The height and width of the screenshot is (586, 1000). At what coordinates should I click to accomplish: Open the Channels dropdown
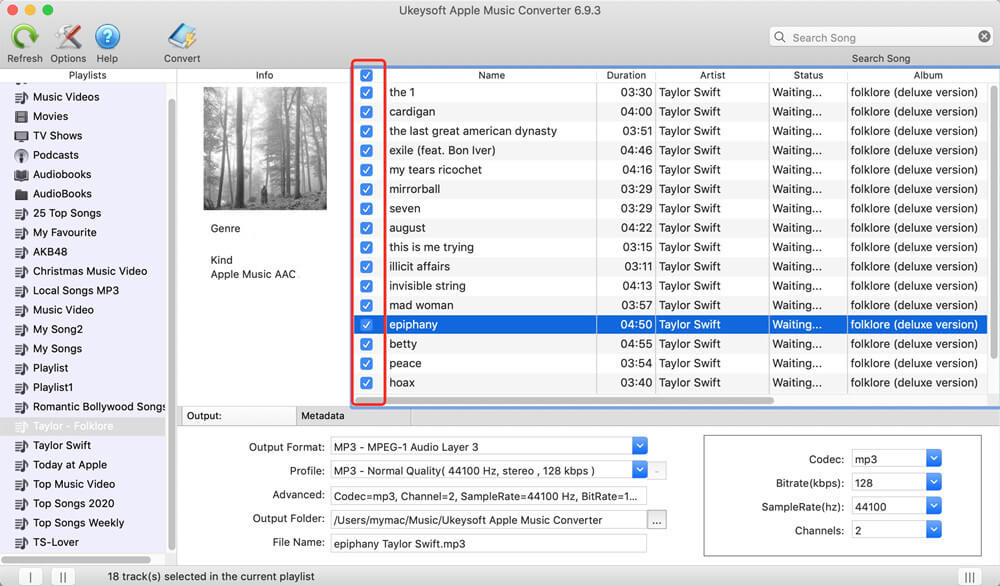click(934, 530)
